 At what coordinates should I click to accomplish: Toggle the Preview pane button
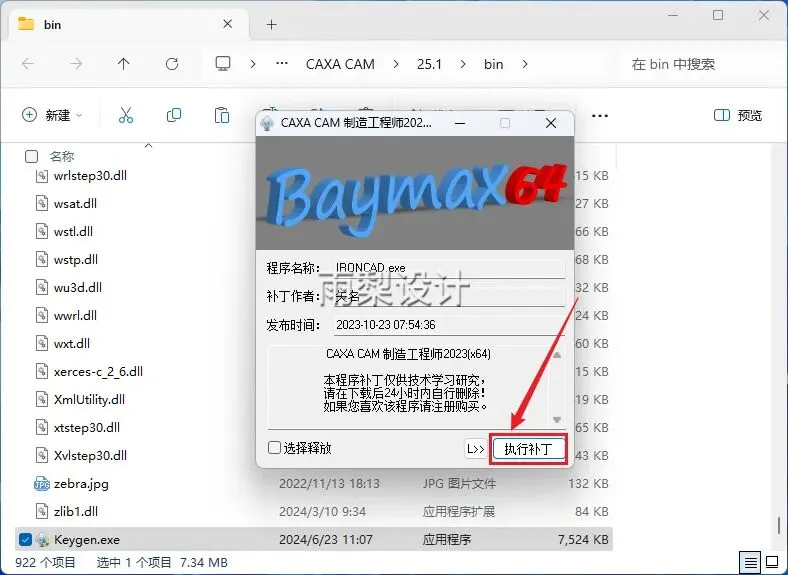pos(738,115)
